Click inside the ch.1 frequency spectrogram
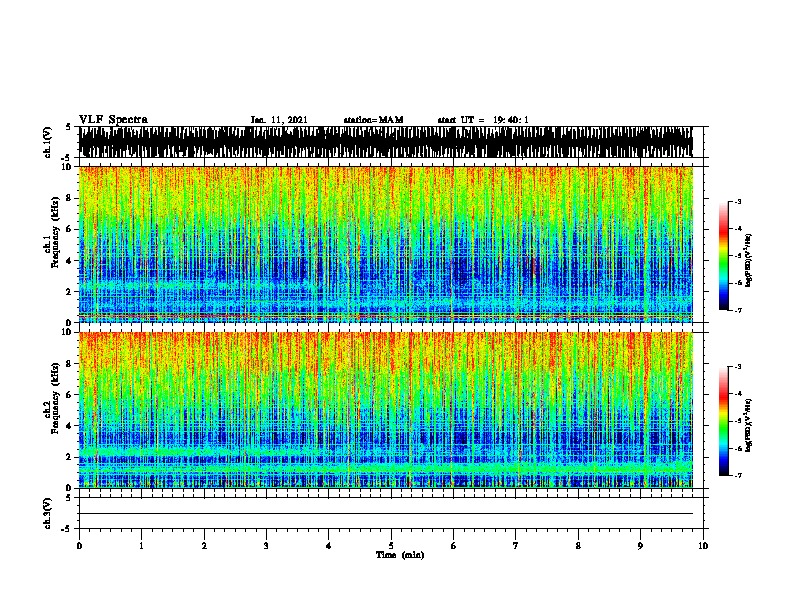The width and height of the screenshot is (792, 612). (x=386, y=244)
